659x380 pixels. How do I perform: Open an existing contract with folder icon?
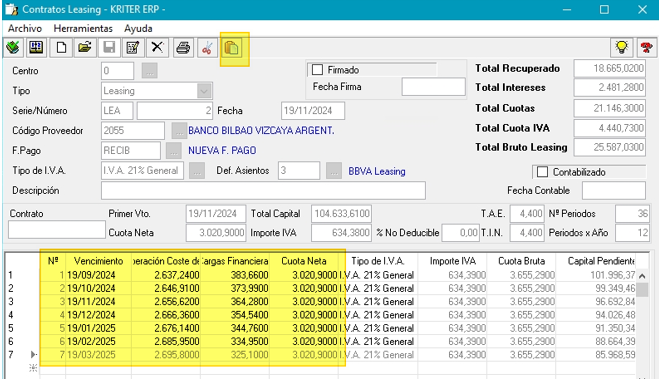(x=85, y=48)
